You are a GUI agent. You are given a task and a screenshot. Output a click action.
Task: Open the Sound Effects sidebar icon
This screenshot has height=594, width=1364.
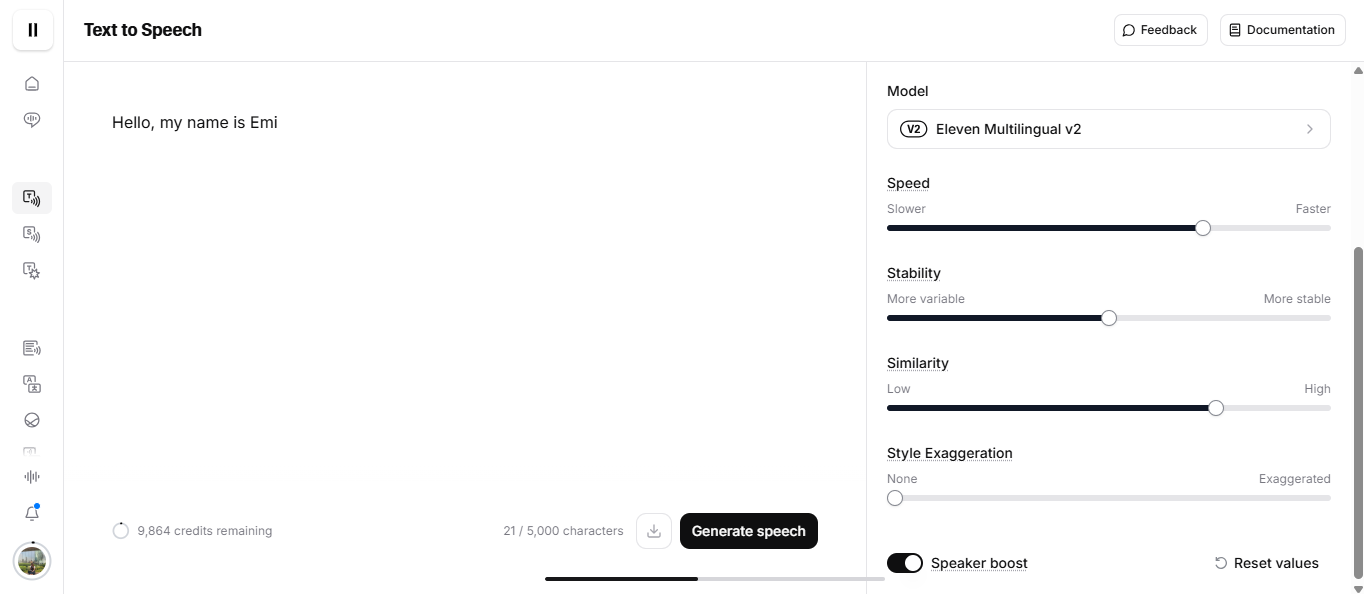(x=32, y=270)
